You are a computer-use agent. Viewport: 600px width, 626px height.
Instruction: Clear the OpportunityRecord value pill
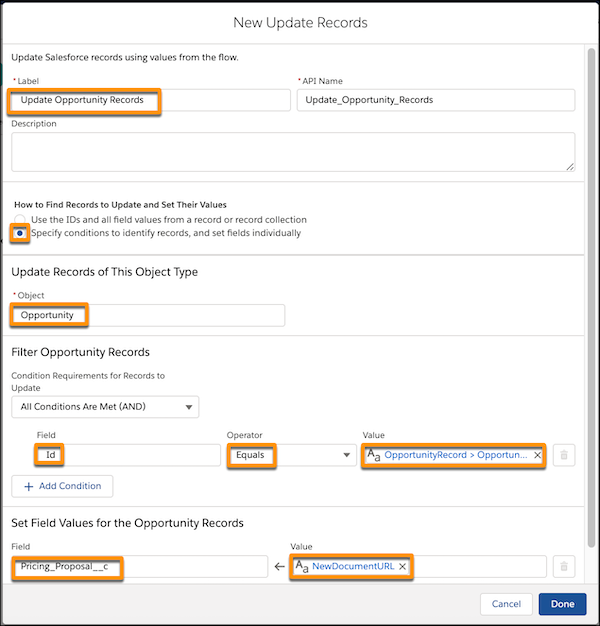pos(537,455)
